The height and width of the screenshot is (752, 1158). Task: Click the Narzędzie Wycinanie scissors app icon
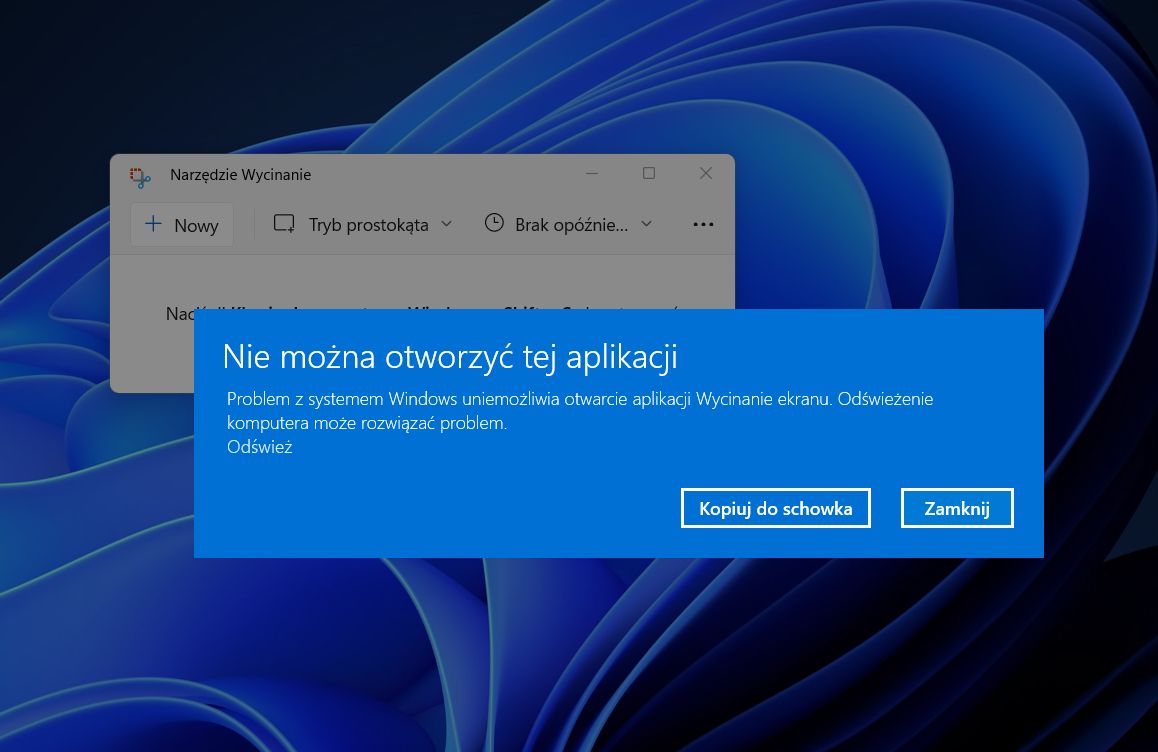140,177
